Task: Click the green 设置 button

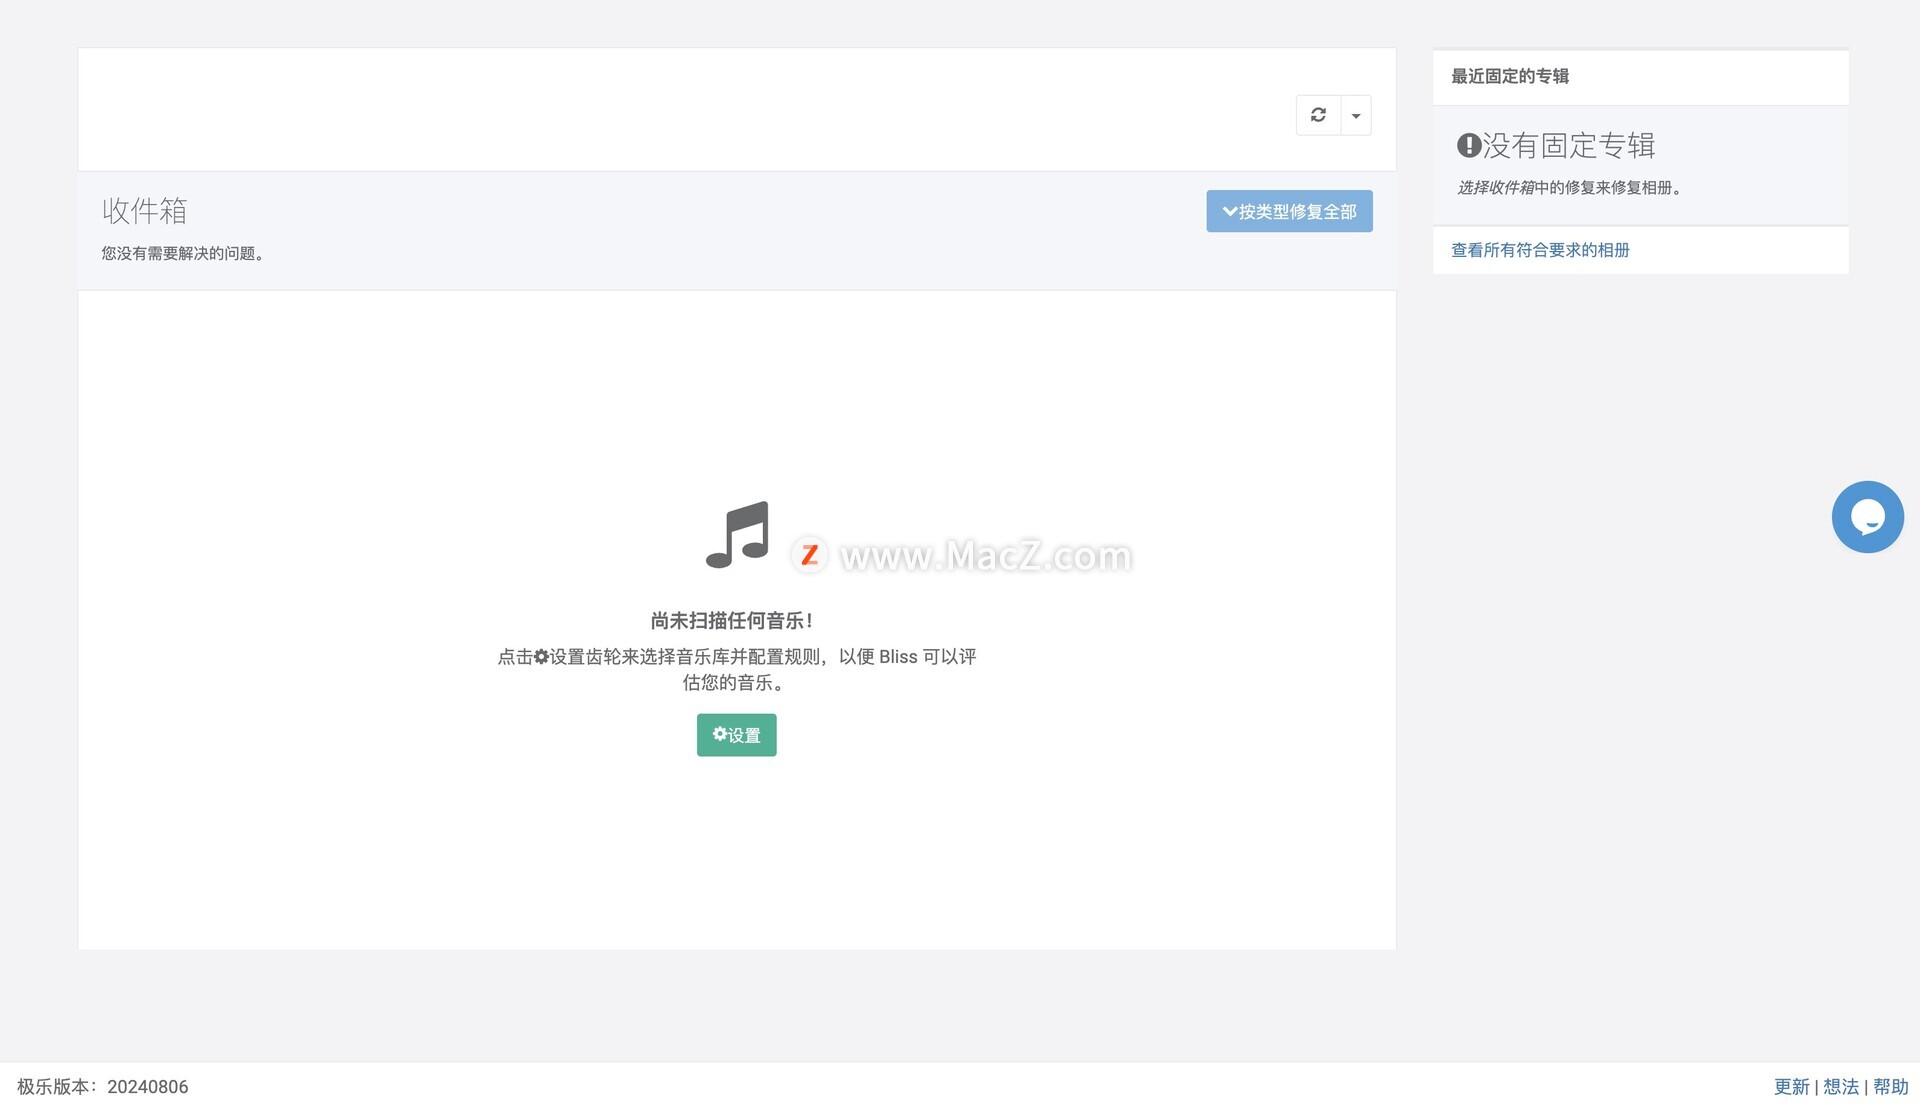Action: [736, 735]
